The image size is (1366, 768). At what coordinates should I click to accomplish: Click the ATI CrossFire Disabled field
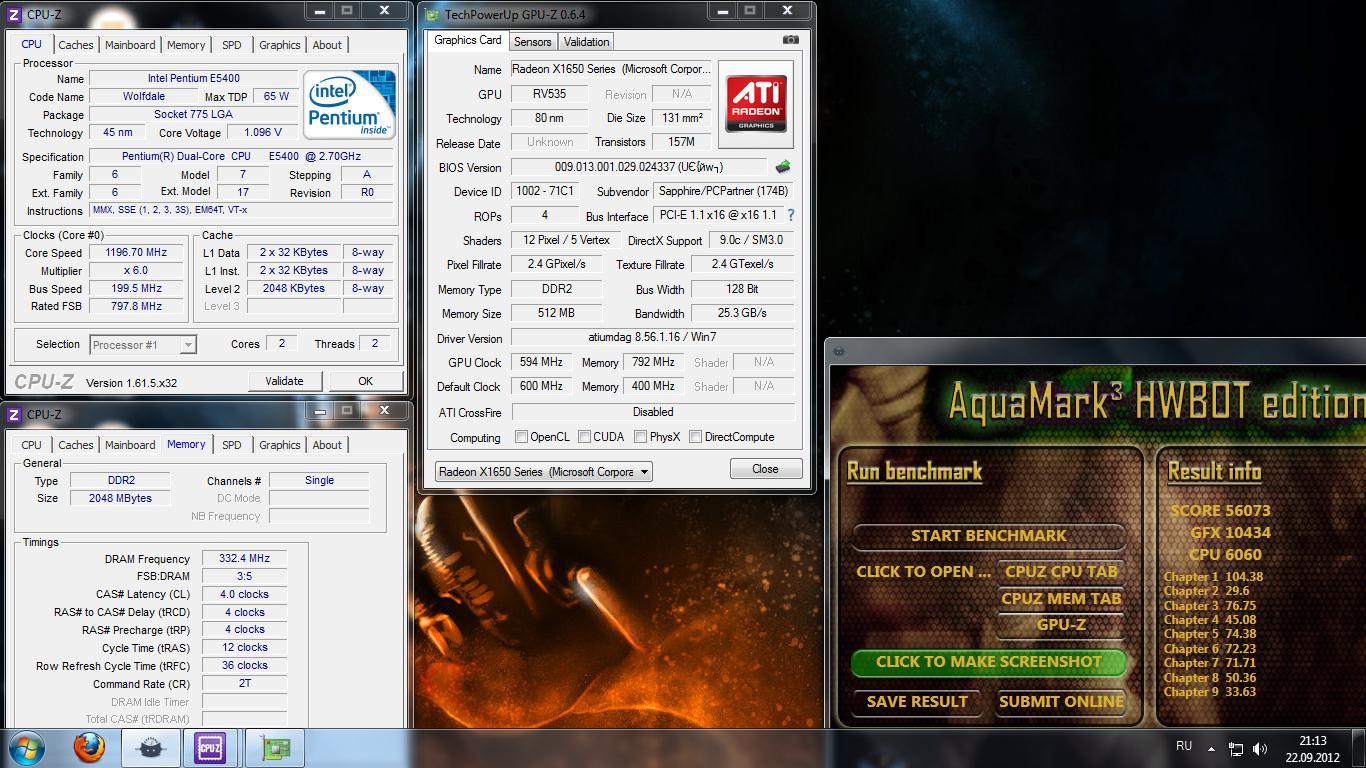(653, 412)
